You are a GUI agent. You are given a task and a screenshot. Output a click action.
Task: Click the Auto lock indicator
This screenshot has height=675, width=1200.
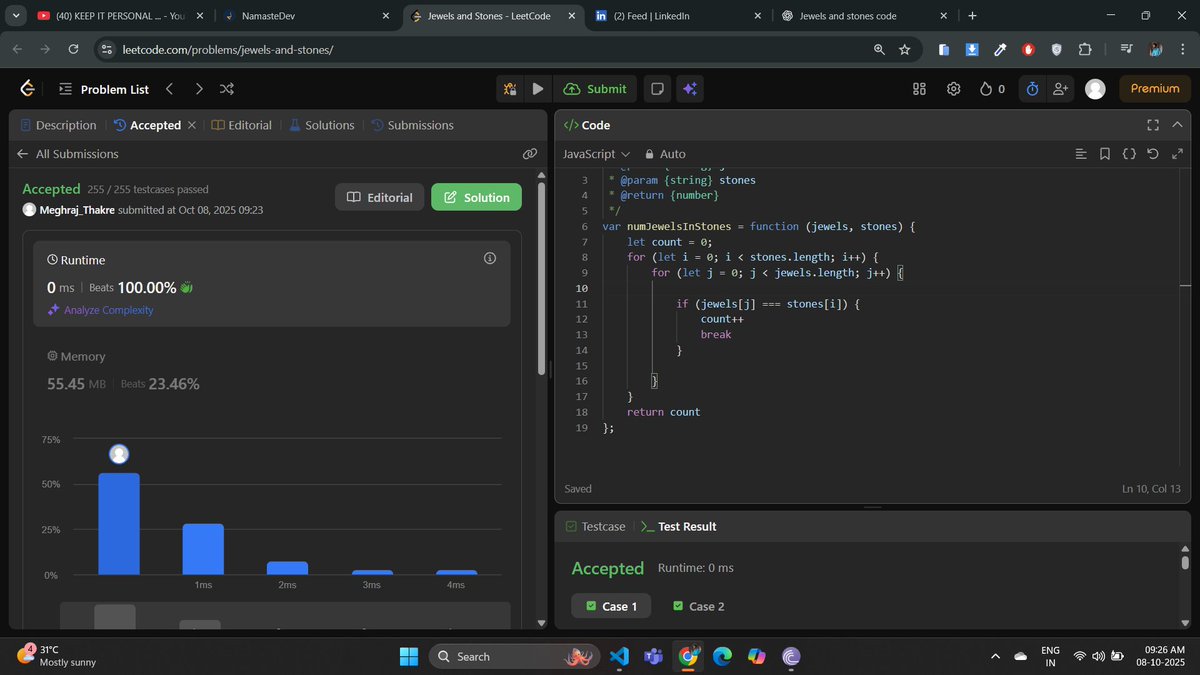coord(665,154)
